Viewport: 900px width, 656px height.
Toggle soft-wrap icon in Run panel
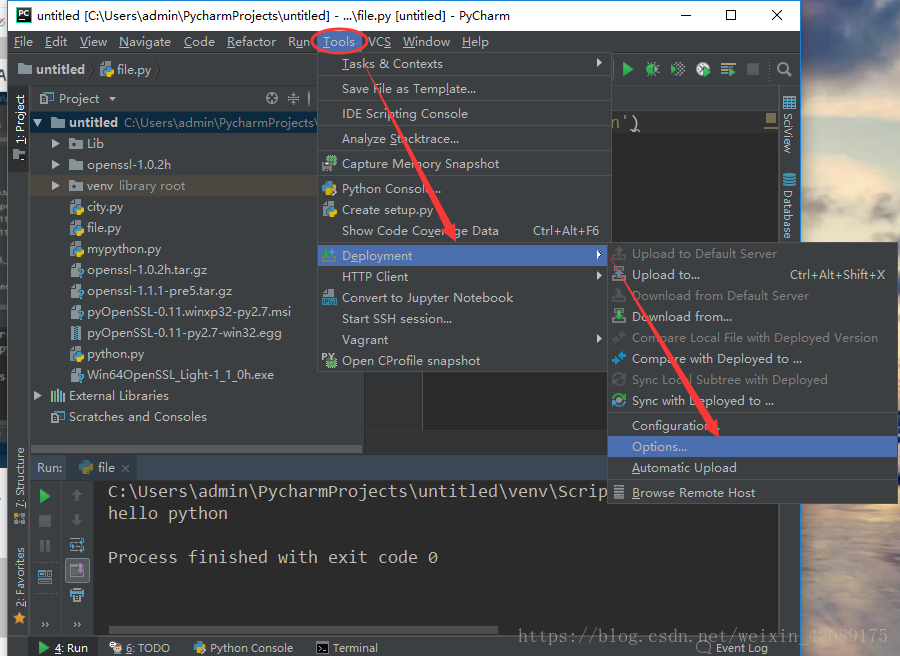click(x=77, y=545)
